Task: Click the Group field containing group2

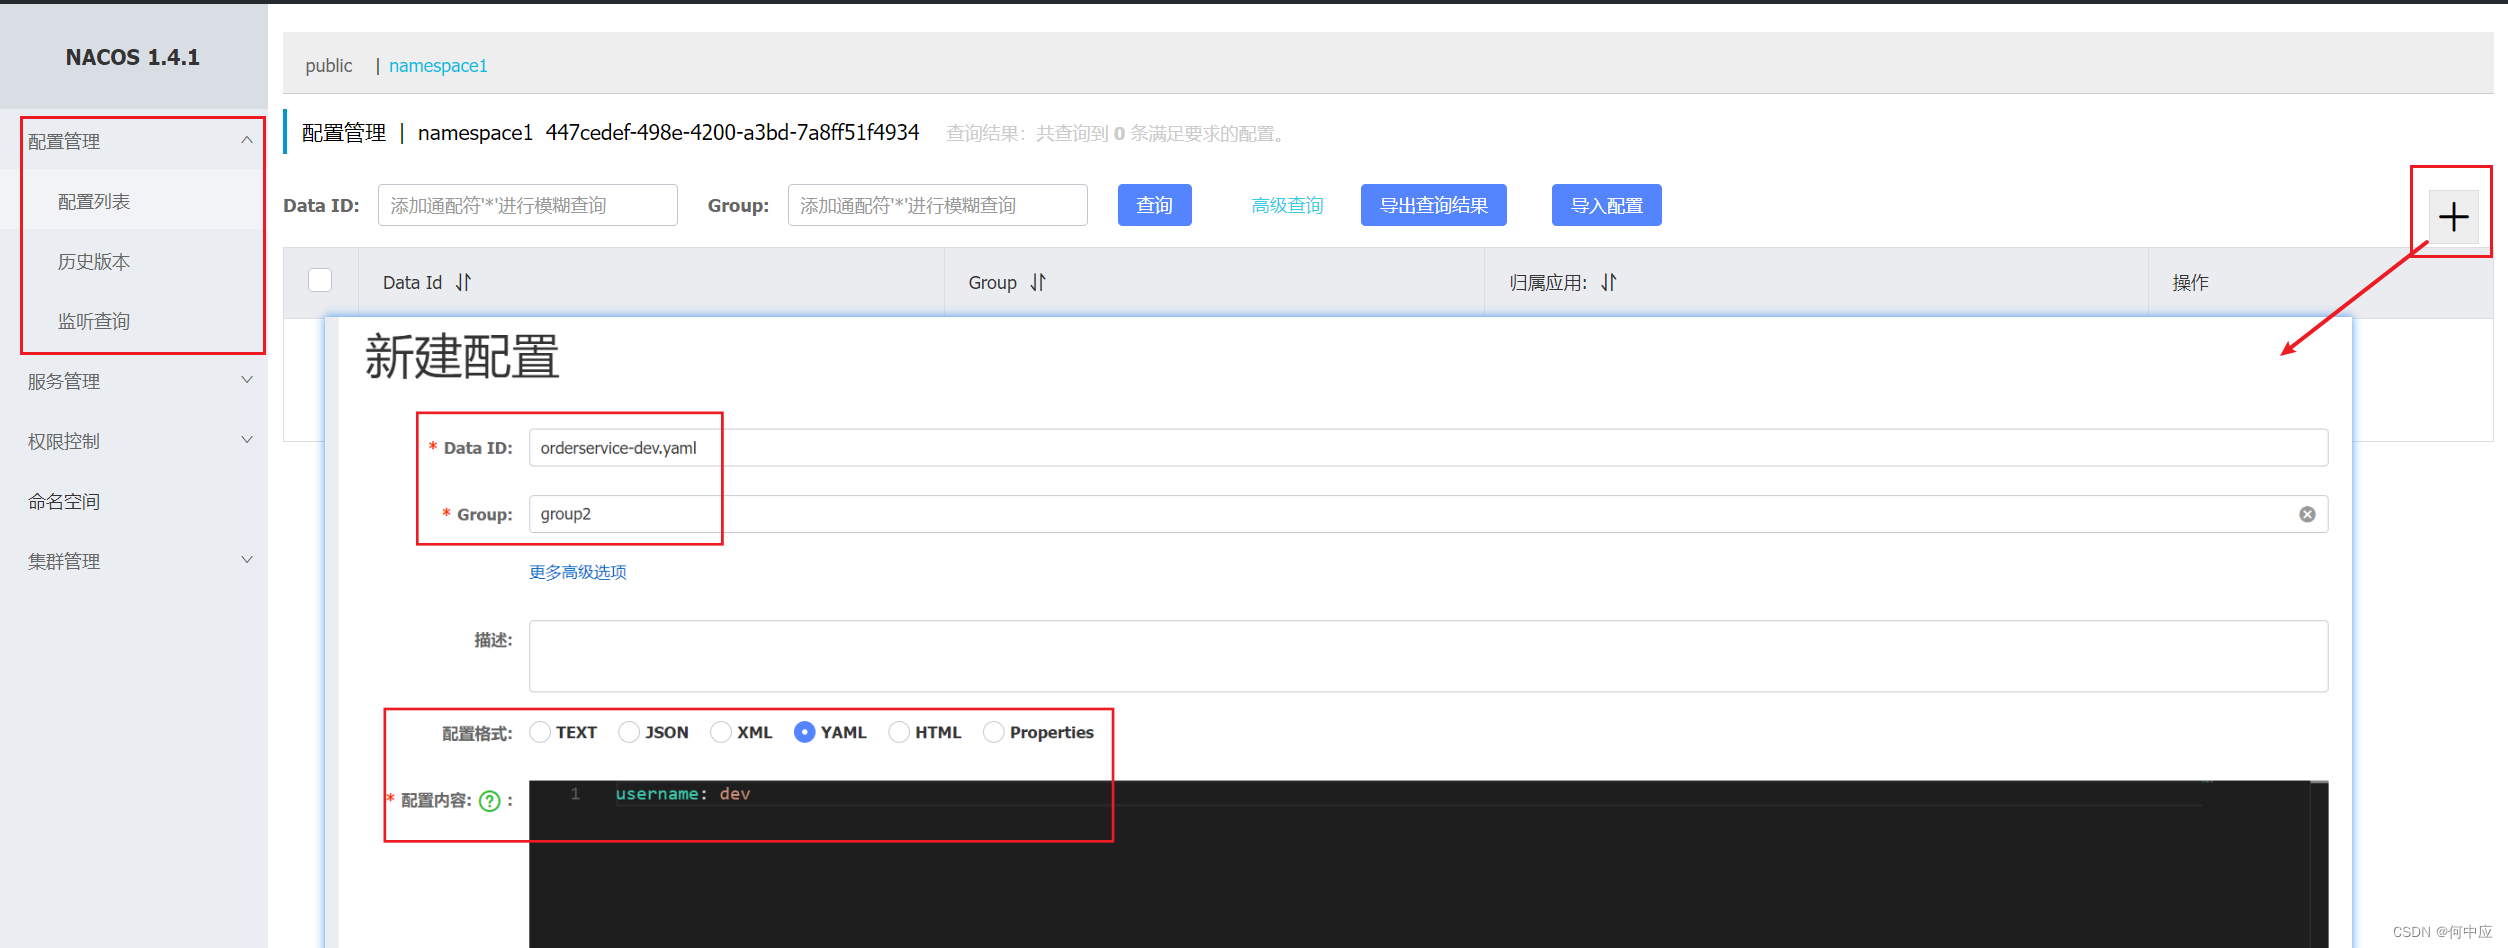Action: 1428,514
